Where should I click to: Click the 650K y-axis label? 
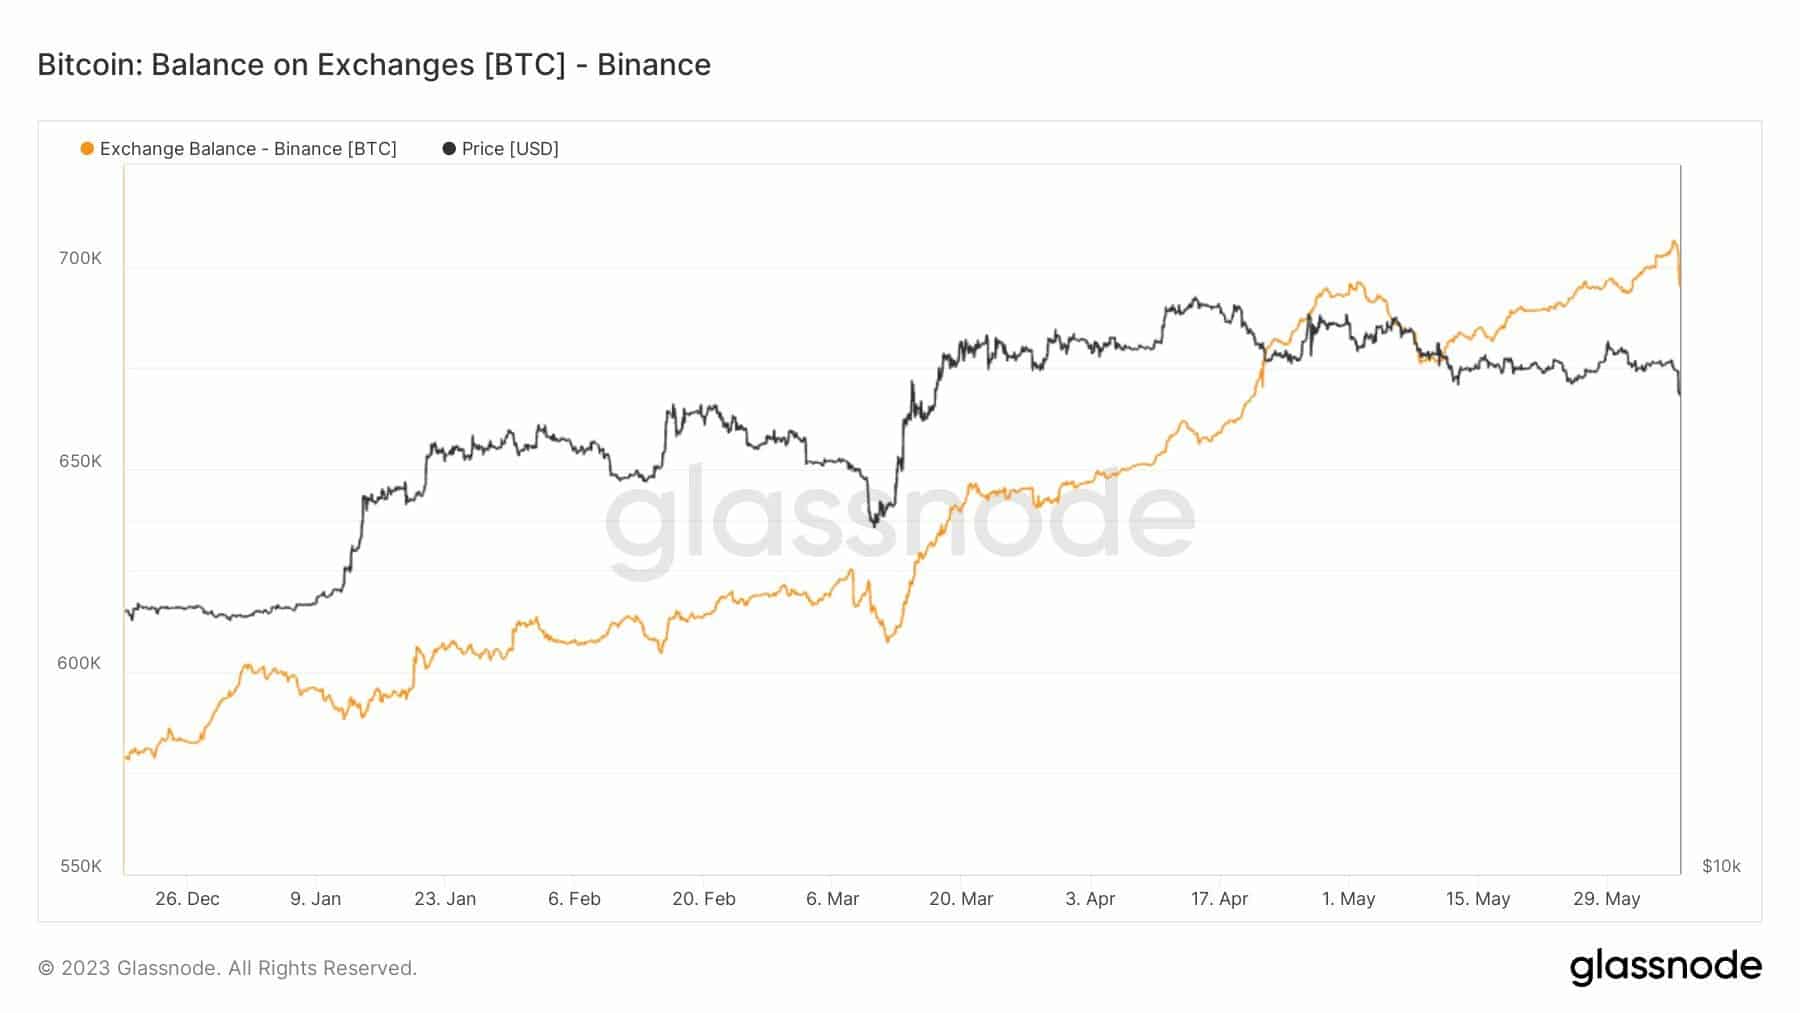click(80, 461)
